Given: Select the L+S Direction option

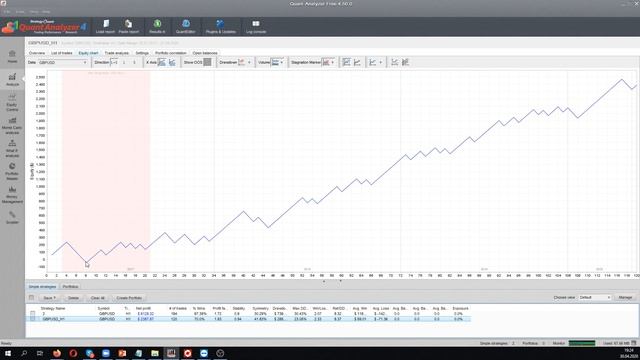Looking at the screenshot, I should [114, 62].
